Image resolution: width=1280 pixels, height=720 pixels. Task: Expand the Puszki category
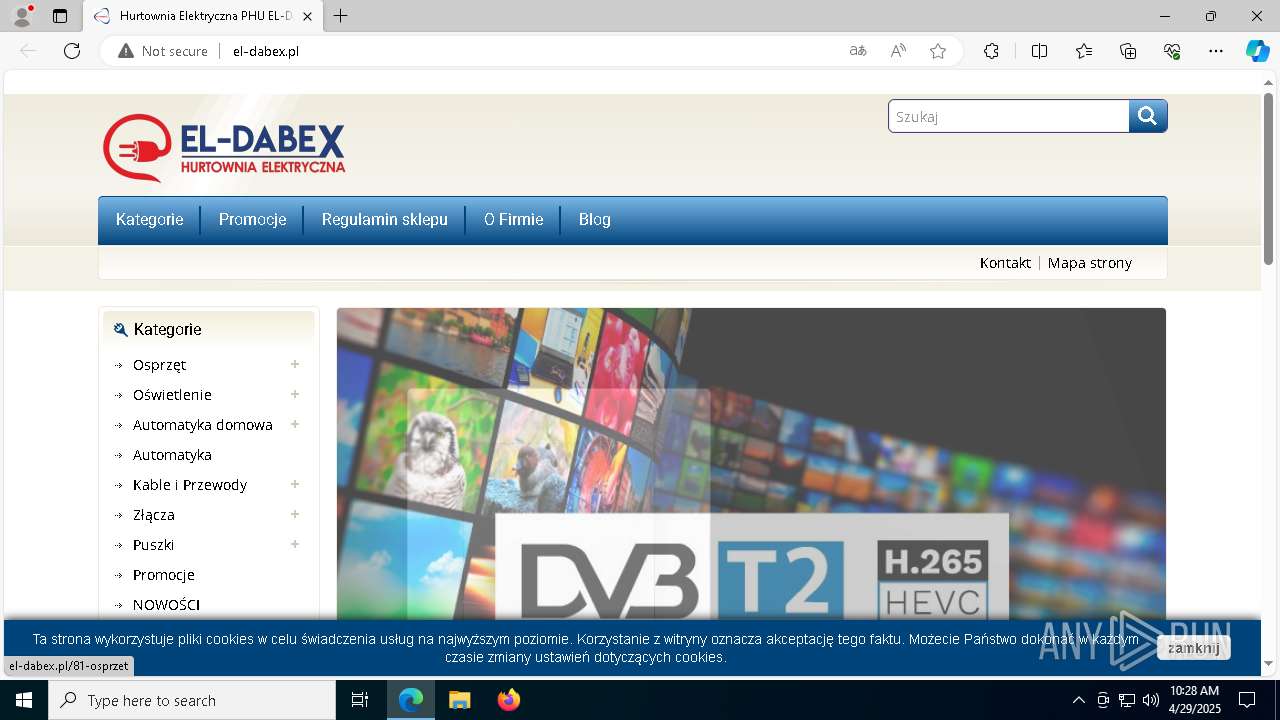tap(295, 544)
